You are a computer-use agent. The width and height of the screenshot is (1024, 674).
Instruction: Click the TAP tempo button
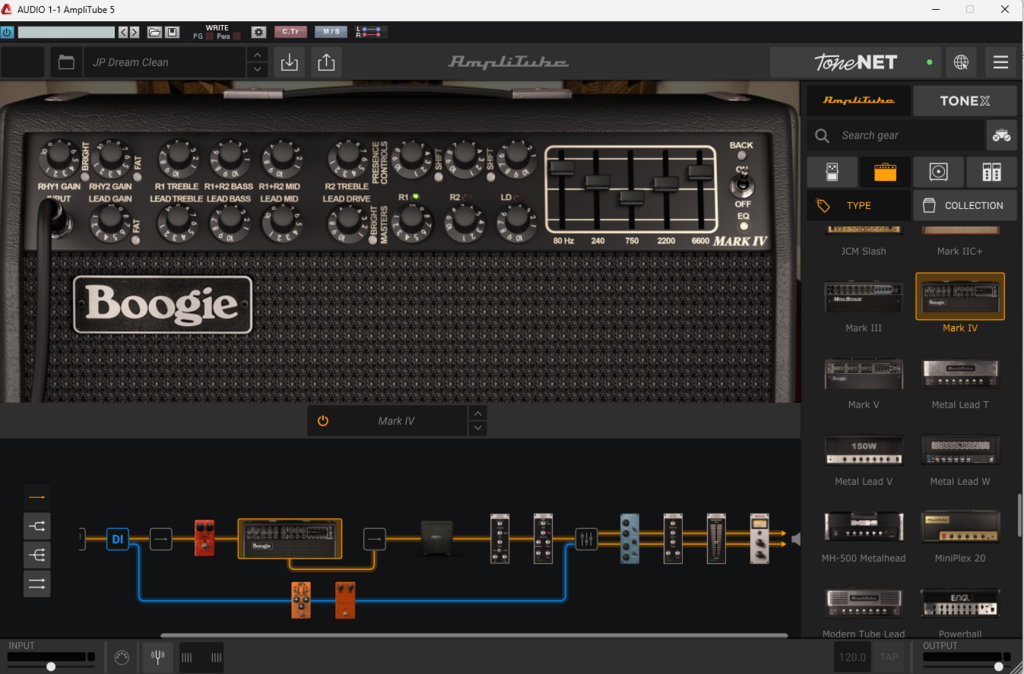[889, 657]
